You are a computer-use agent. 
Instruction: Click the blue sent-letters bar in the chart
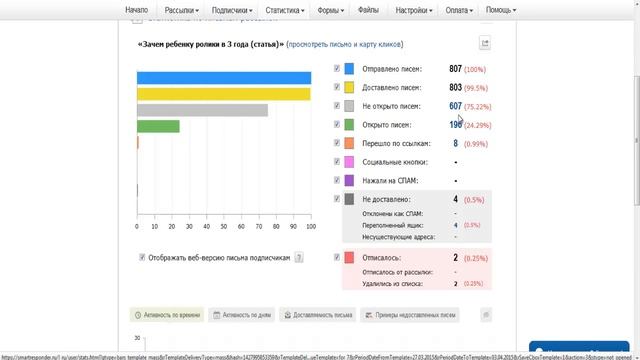pyautogui.click(x=224, y=78)
